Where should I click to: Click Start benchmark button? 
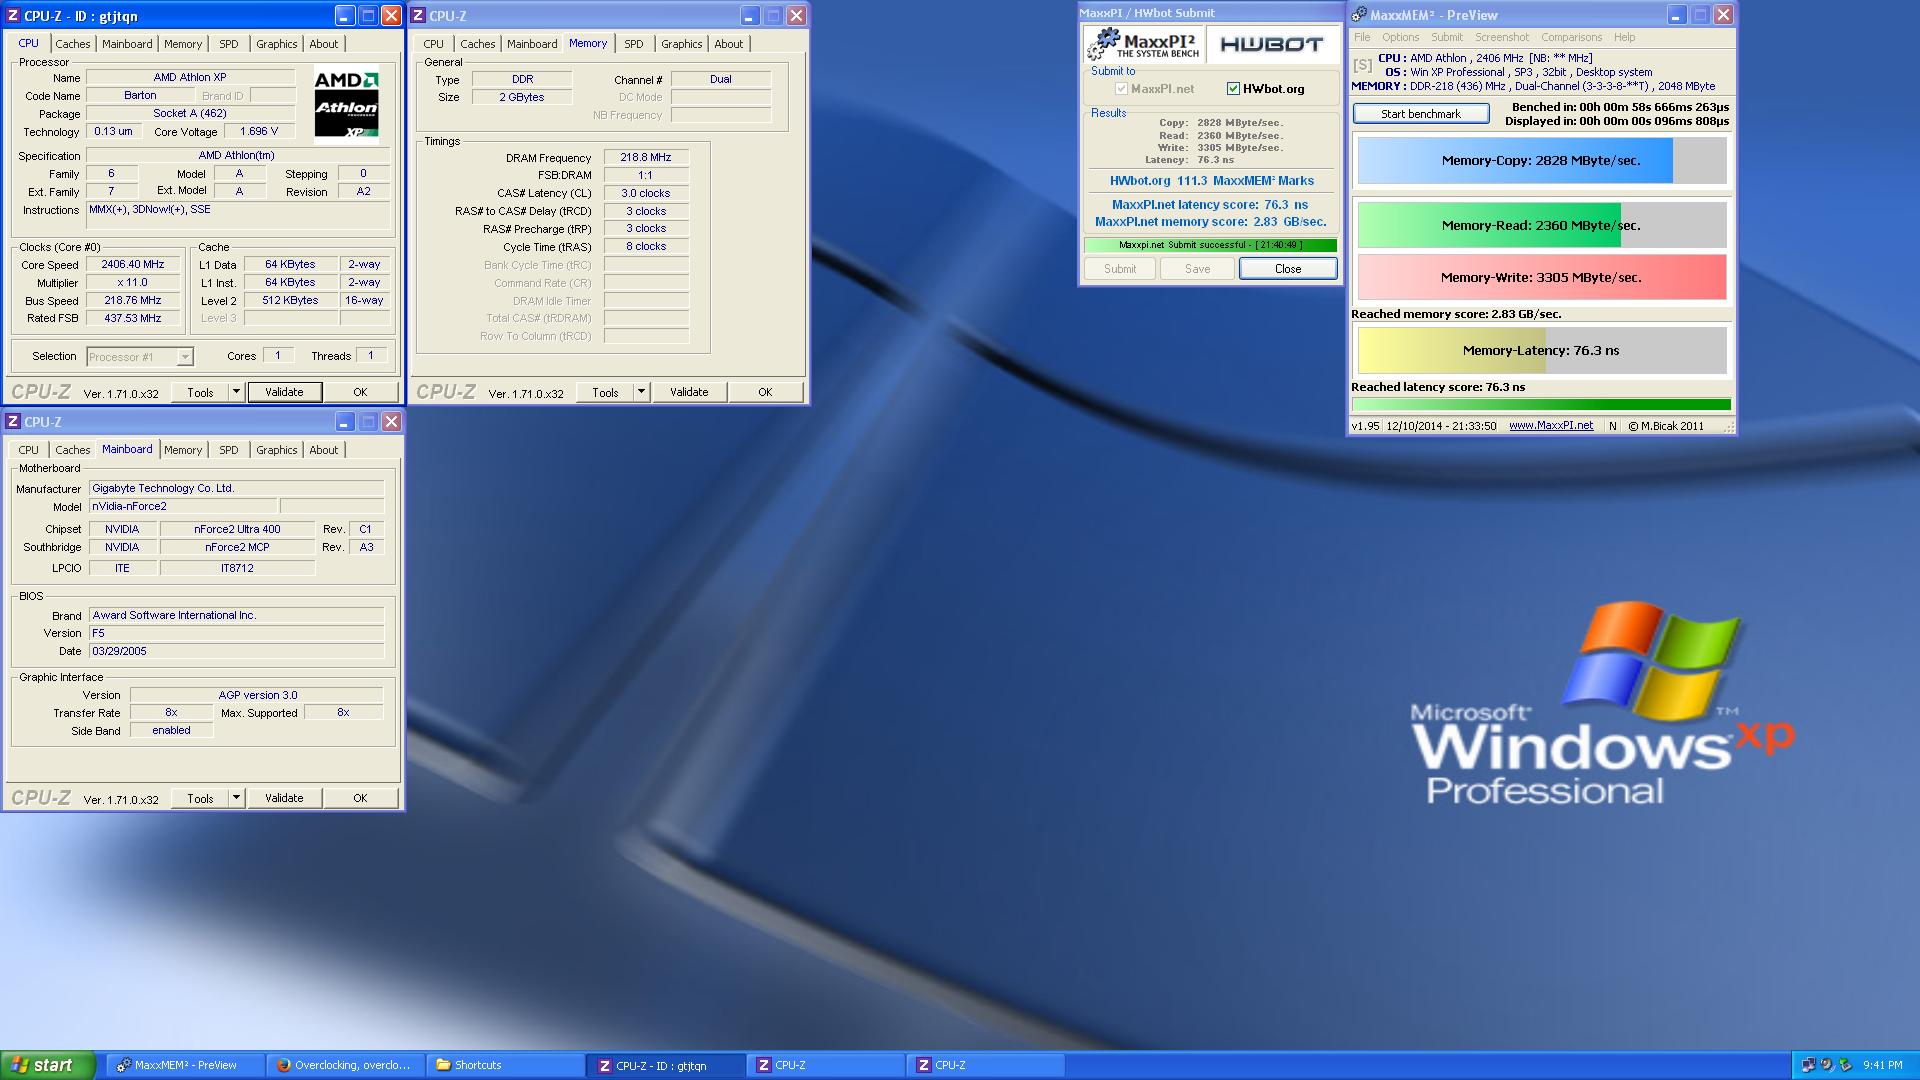coord(1421,114)
